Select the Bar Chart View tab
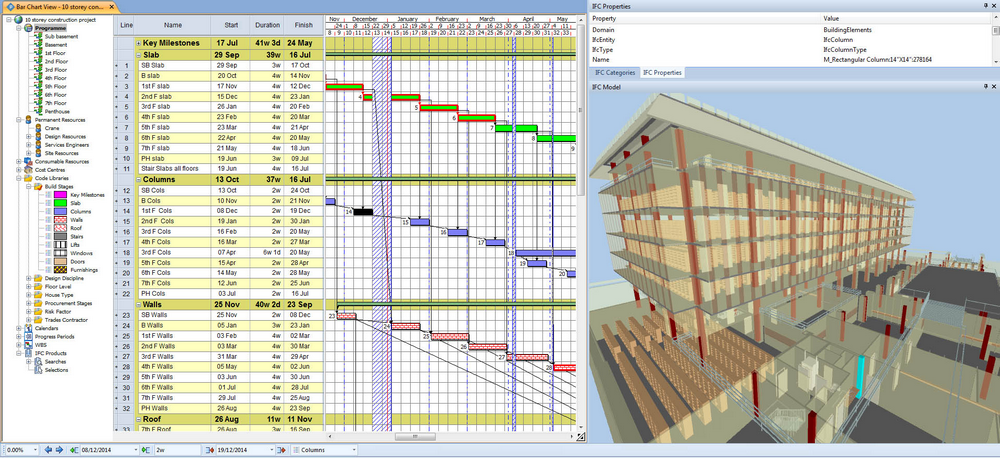This screenshot has width=1000, height=458. (60, 6)
